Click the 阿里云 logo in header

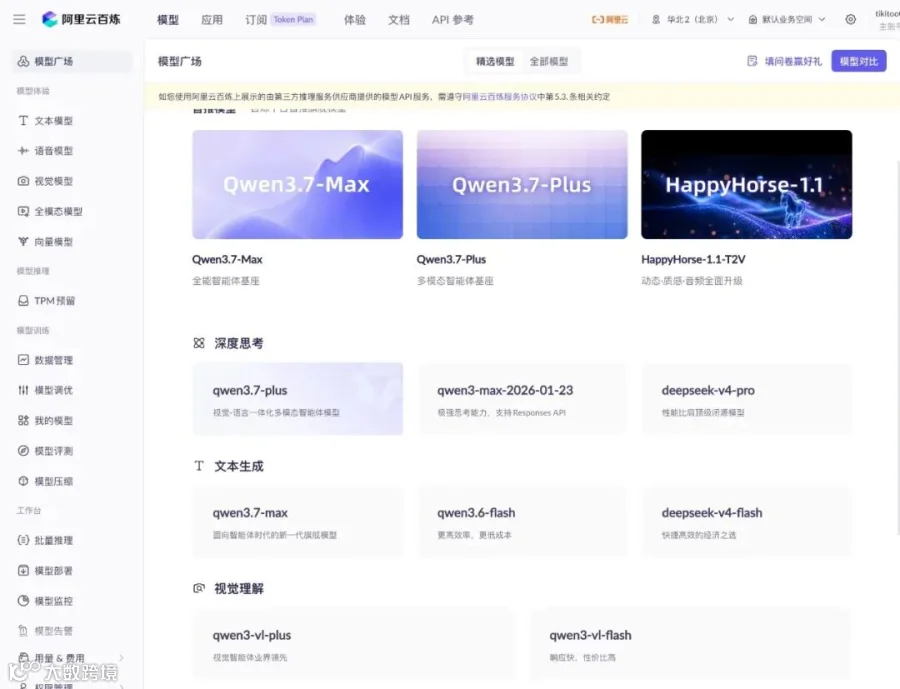coord(610,20)
